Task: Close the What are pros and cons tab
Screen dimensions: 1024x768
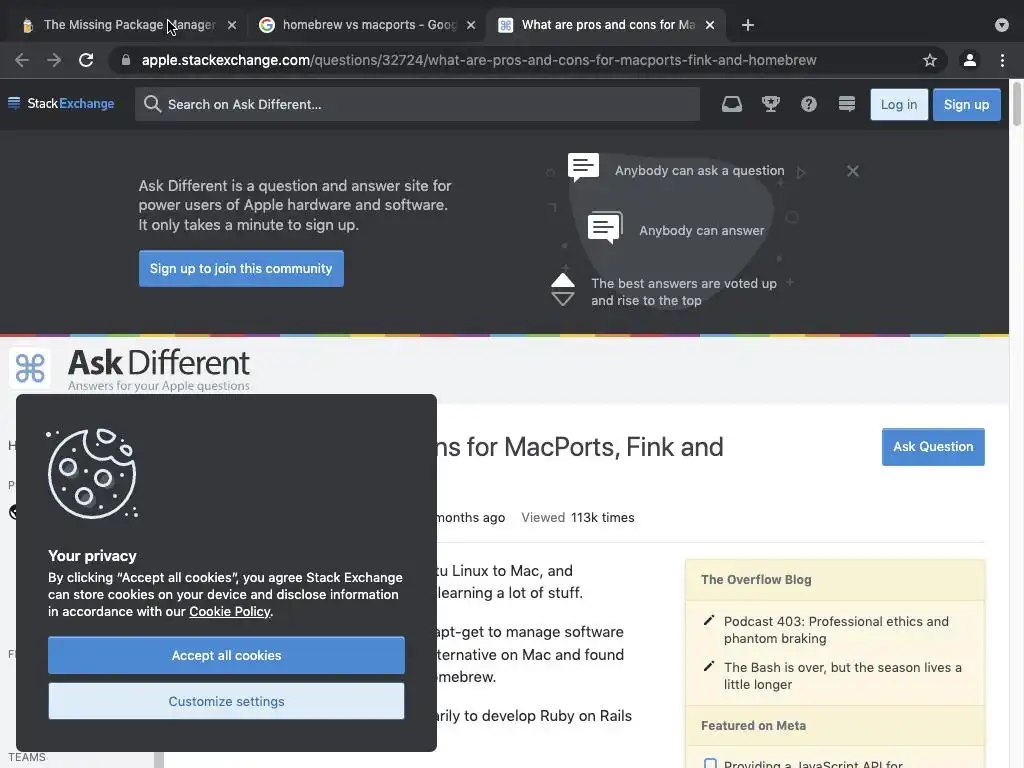Action: pos(710,25)
